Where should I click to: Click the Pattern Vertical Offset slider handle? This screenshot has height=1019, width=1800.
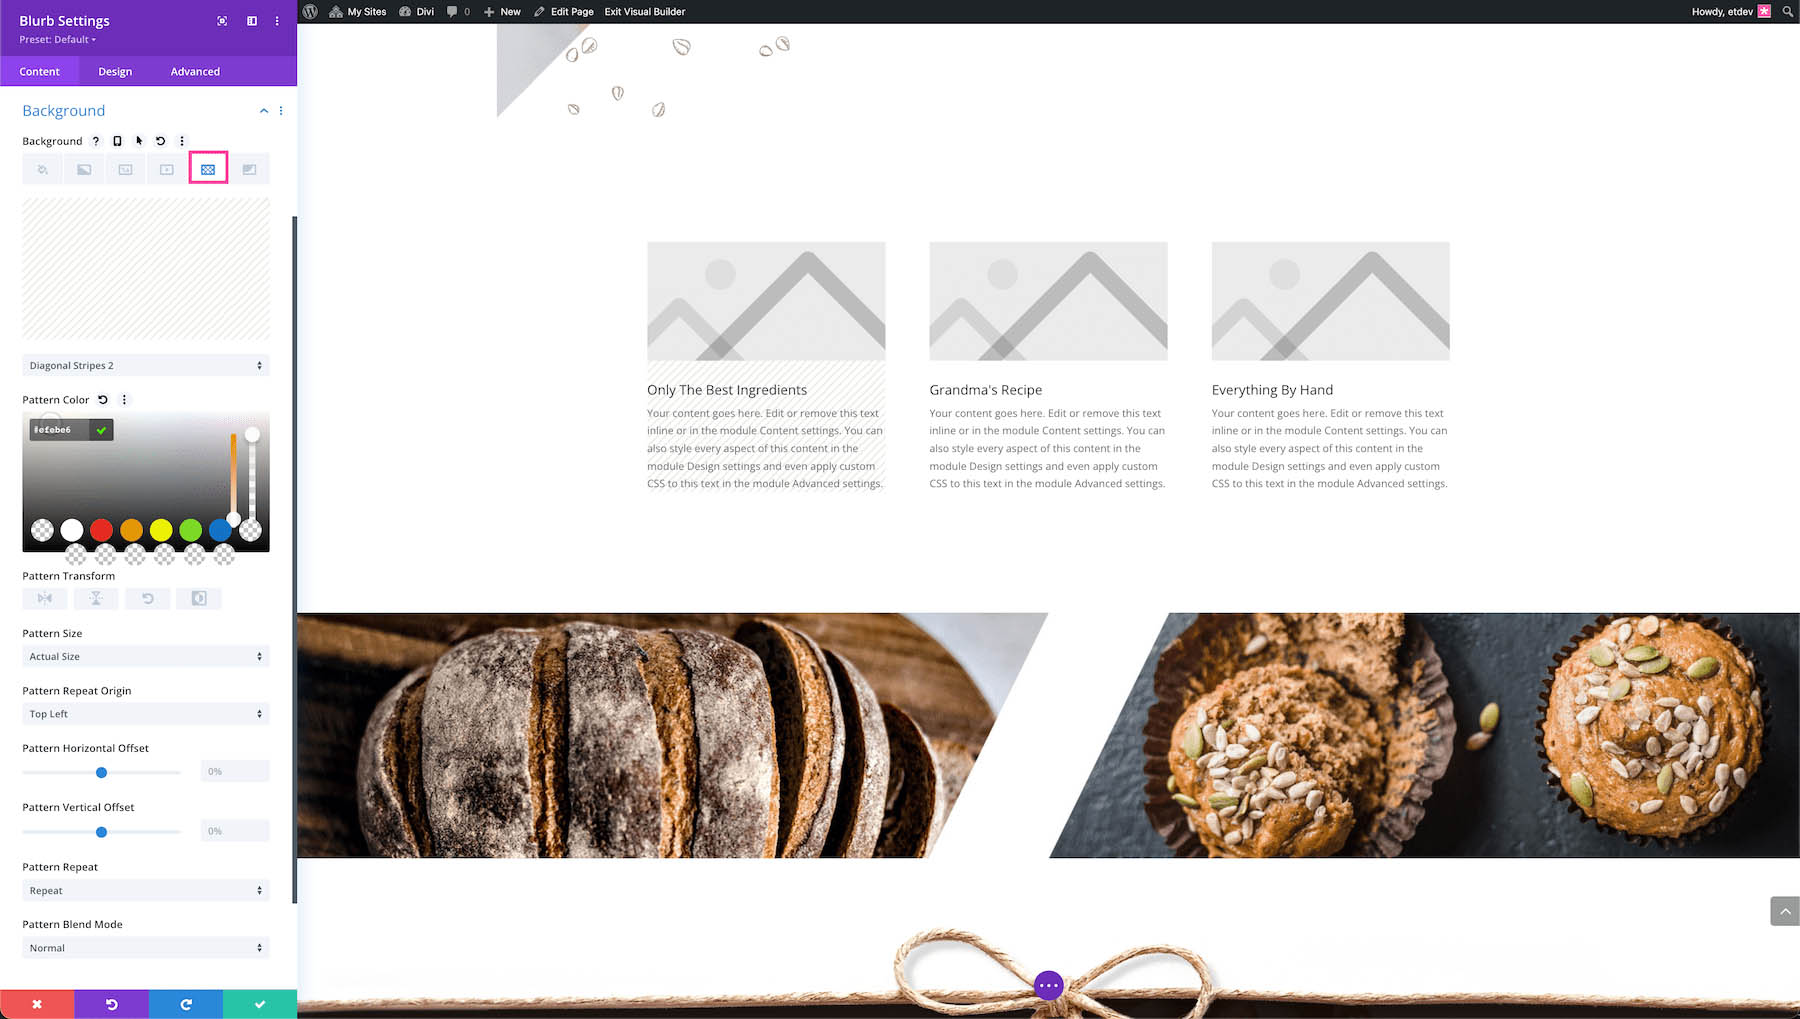click(101, 832)
